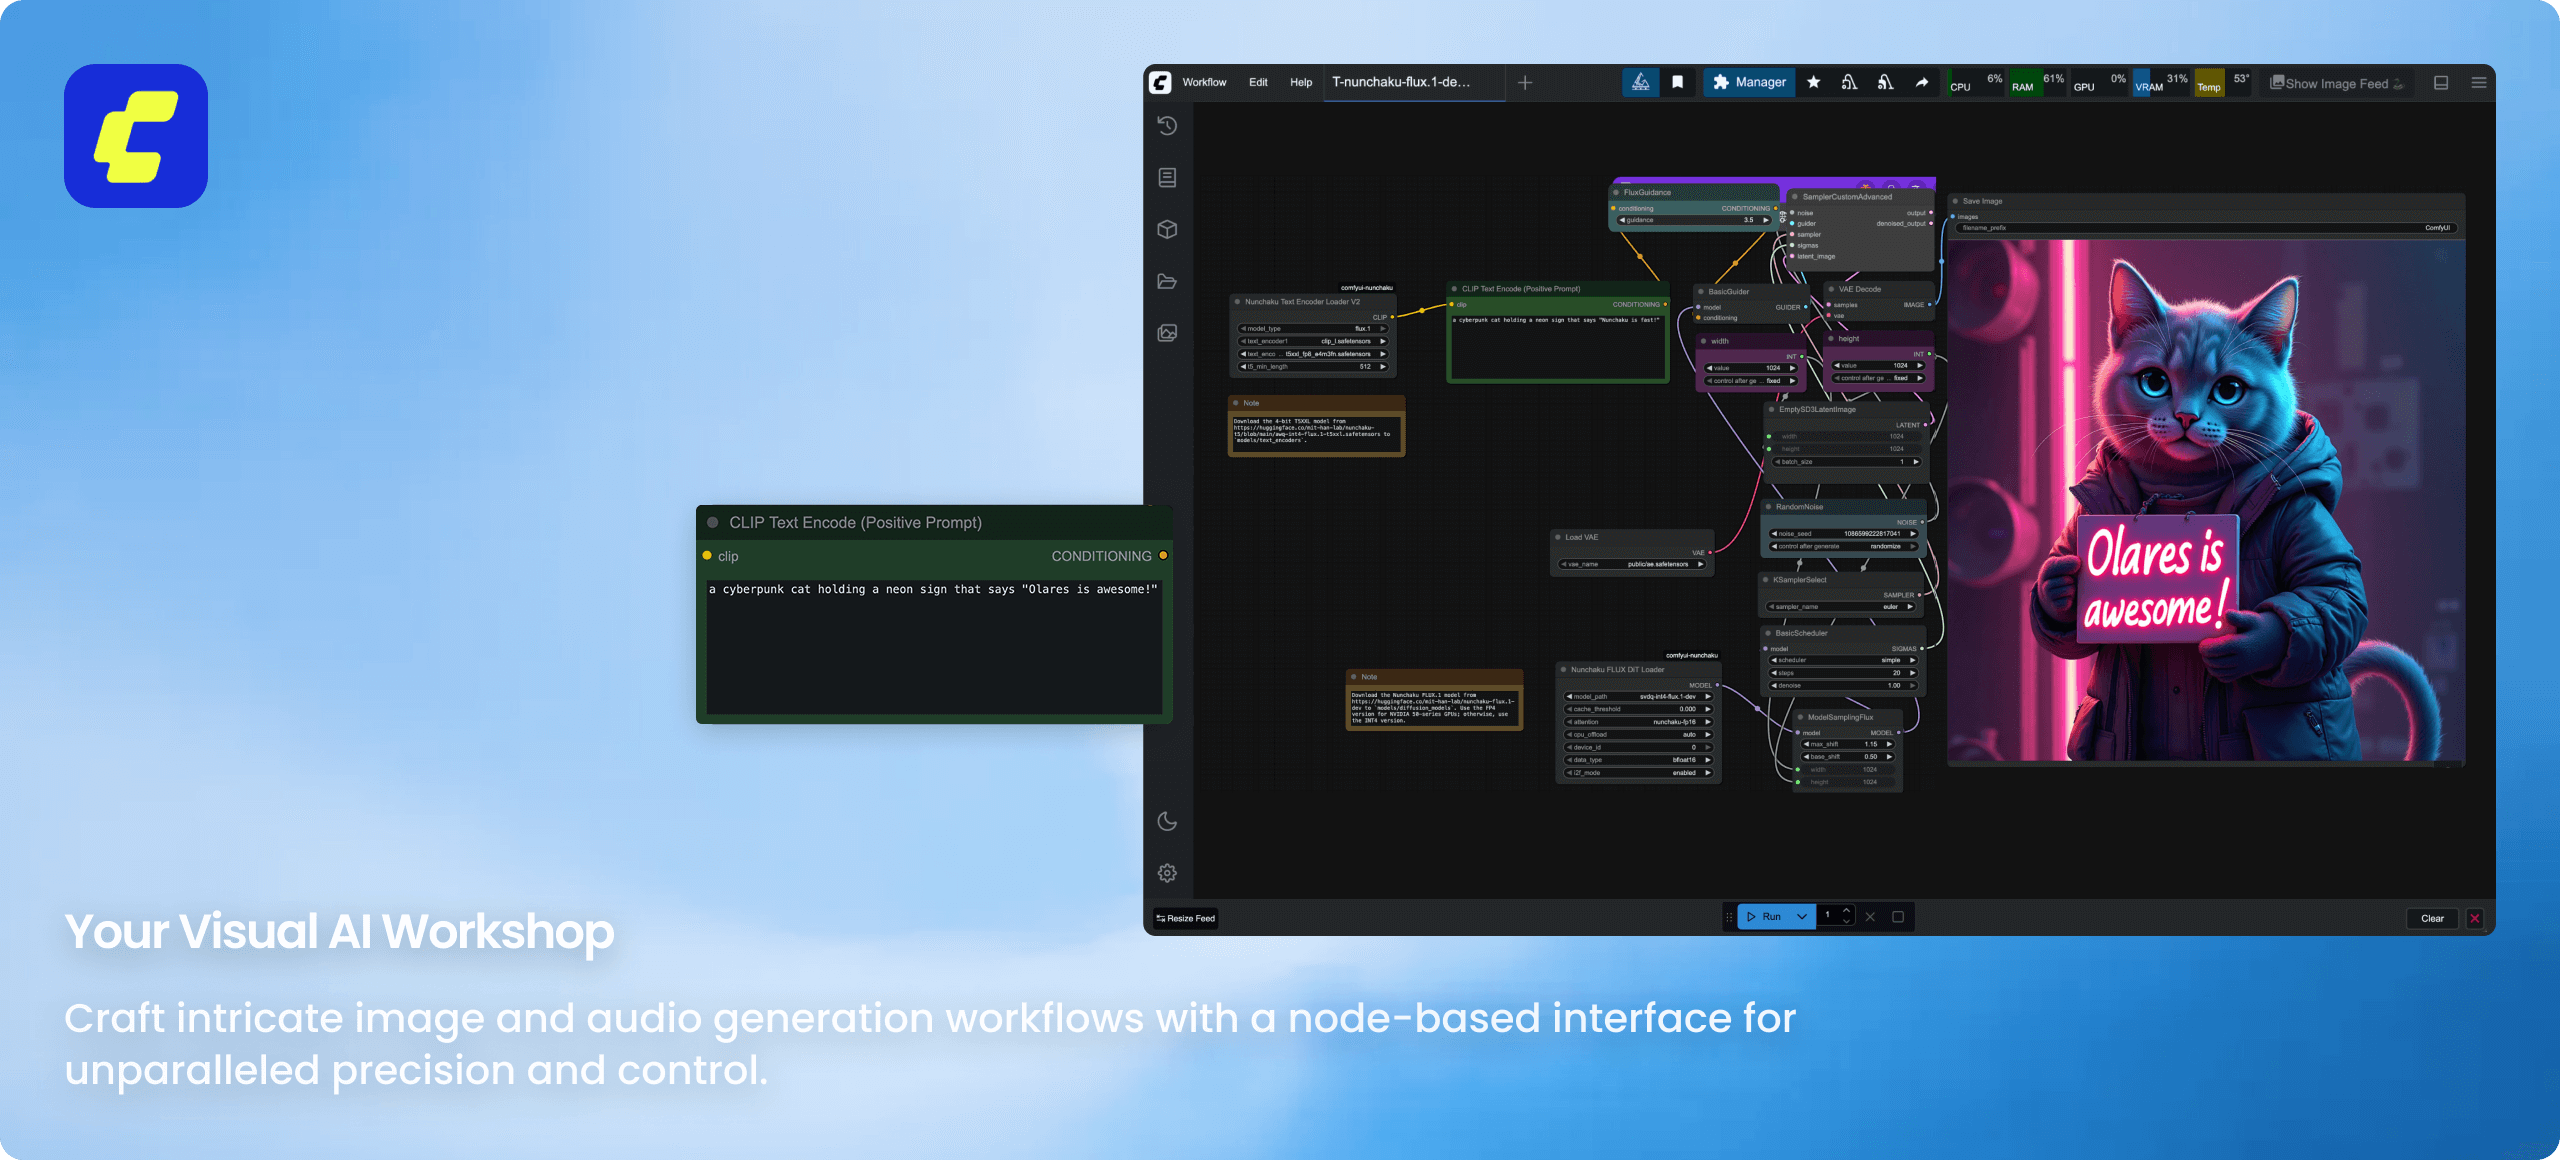Click the Resize Feed button
The height and width of the screenshot is (1160, 2560).
[x=1185, y=918]
